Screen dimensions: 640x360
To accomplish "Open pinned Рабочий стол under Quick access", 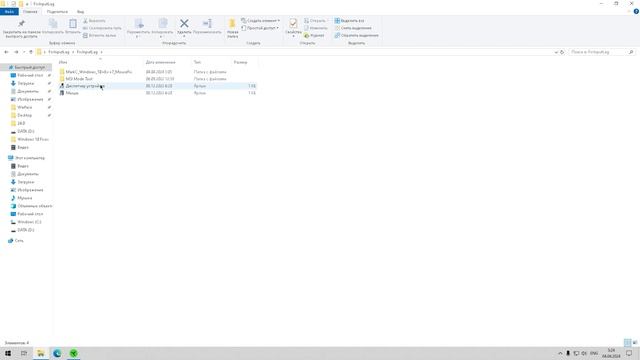I will [30, 76].
